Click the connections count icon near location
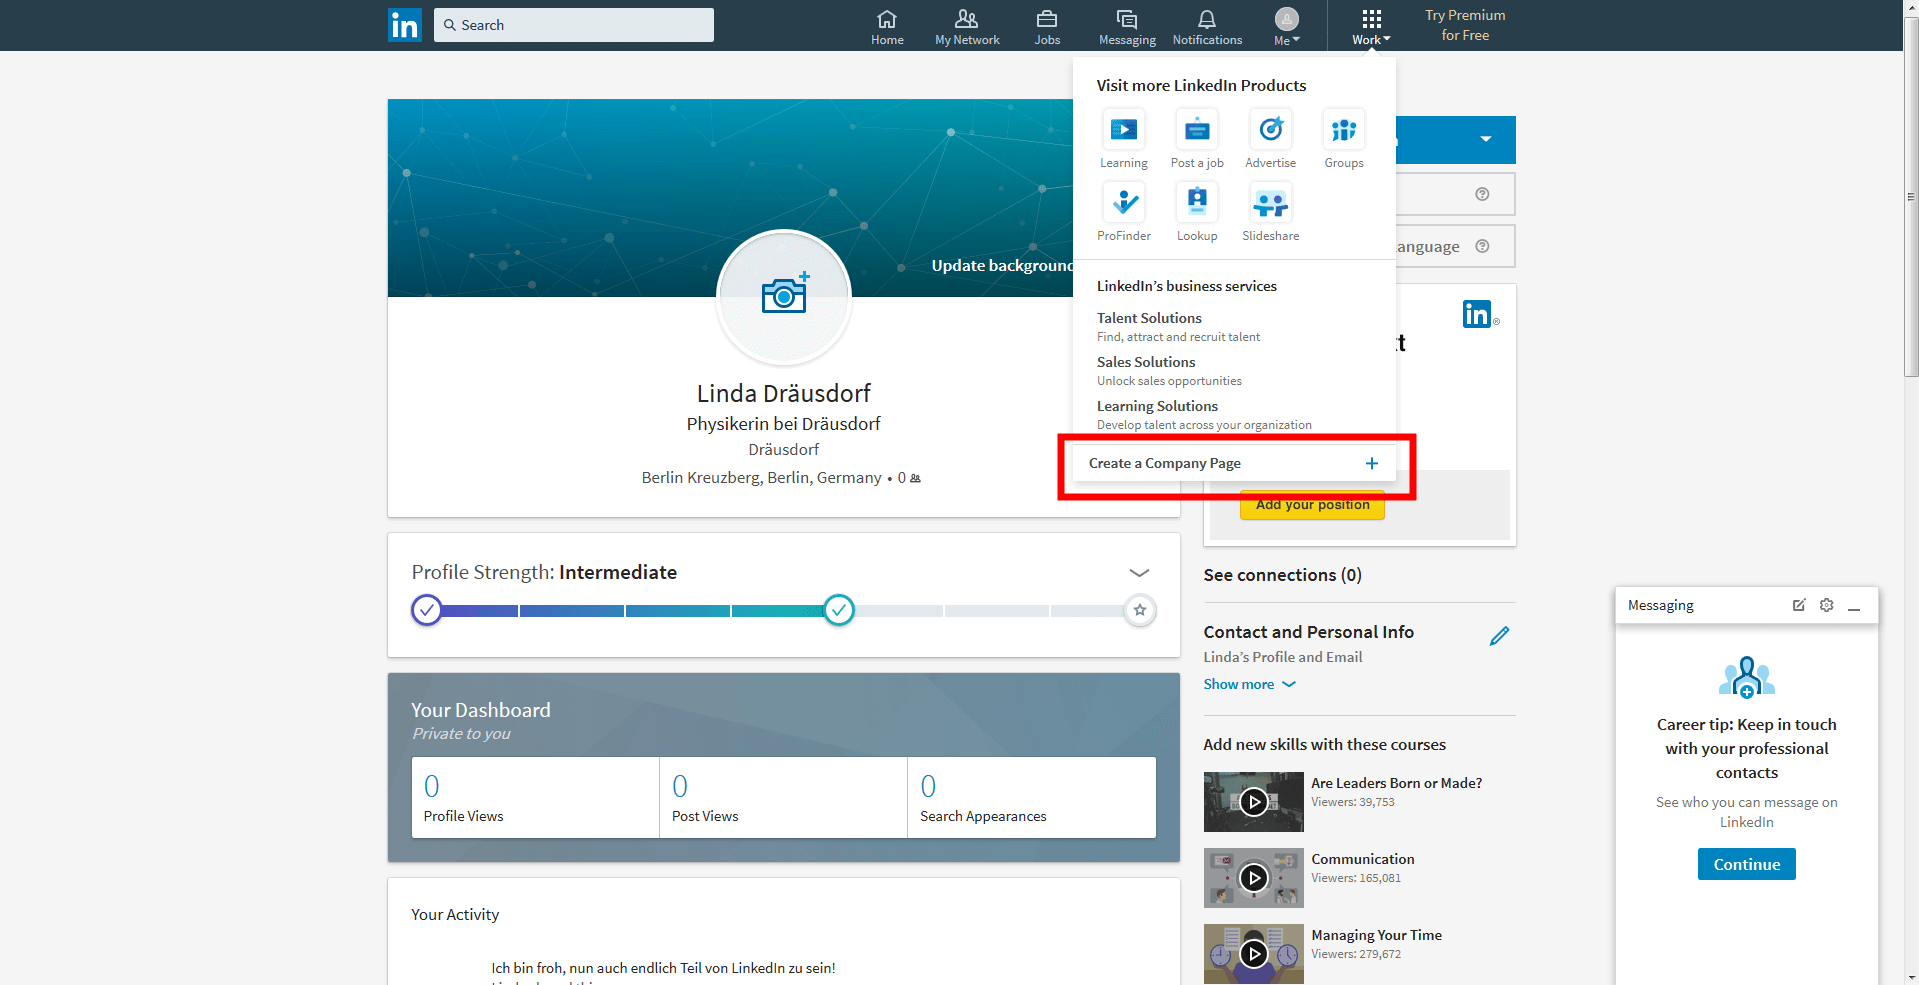The height and width of the screenshot is (985, 1919). tap(915, 478)
